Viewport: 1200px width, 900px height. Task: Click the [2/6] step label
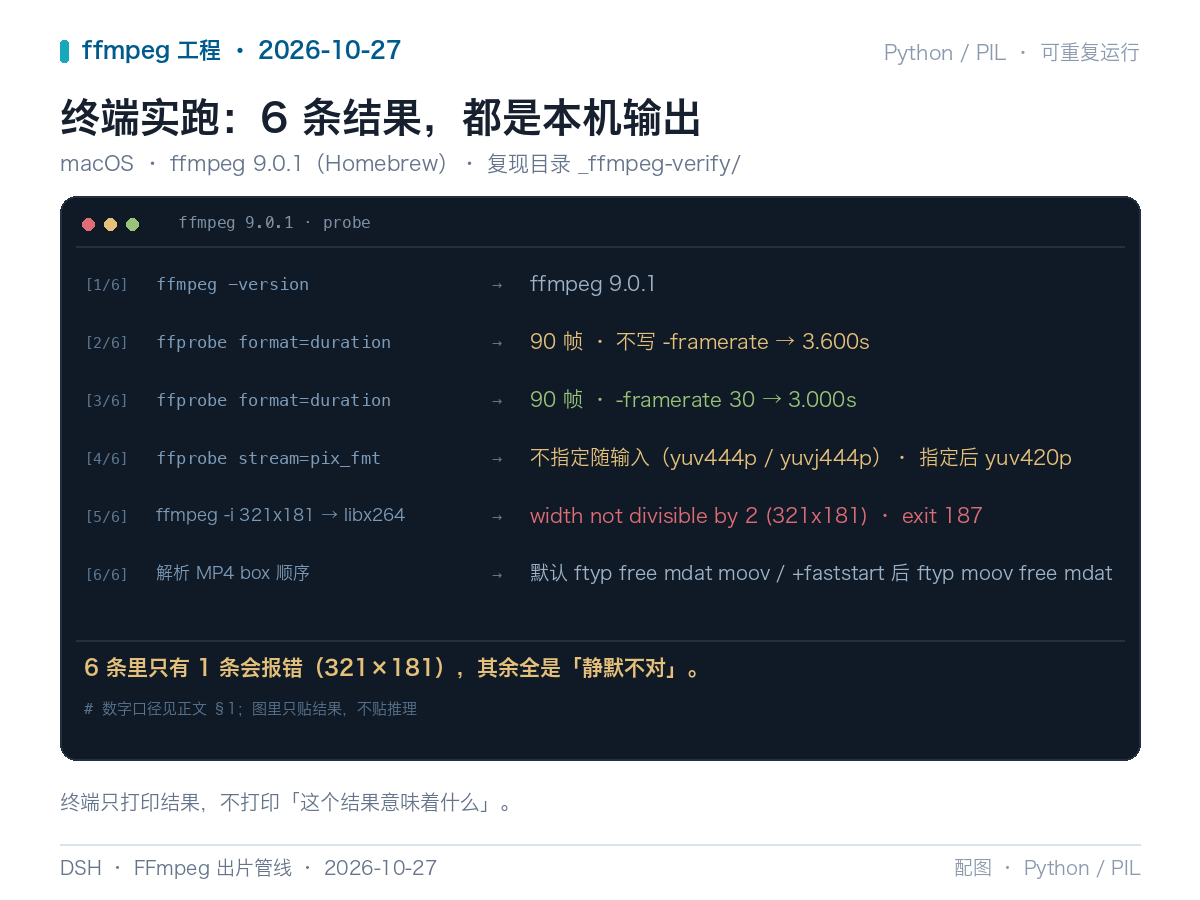(x=106, y=343)
